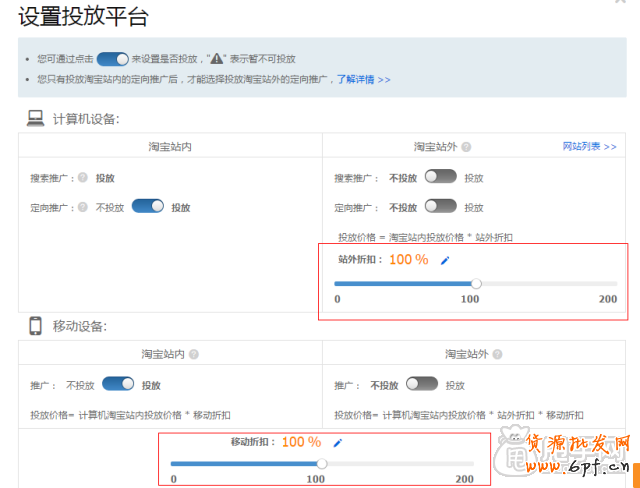Turn off 推广 toggle under 移动 淘宝站内
The image size is (640, 488).
[x=118, y=384]
